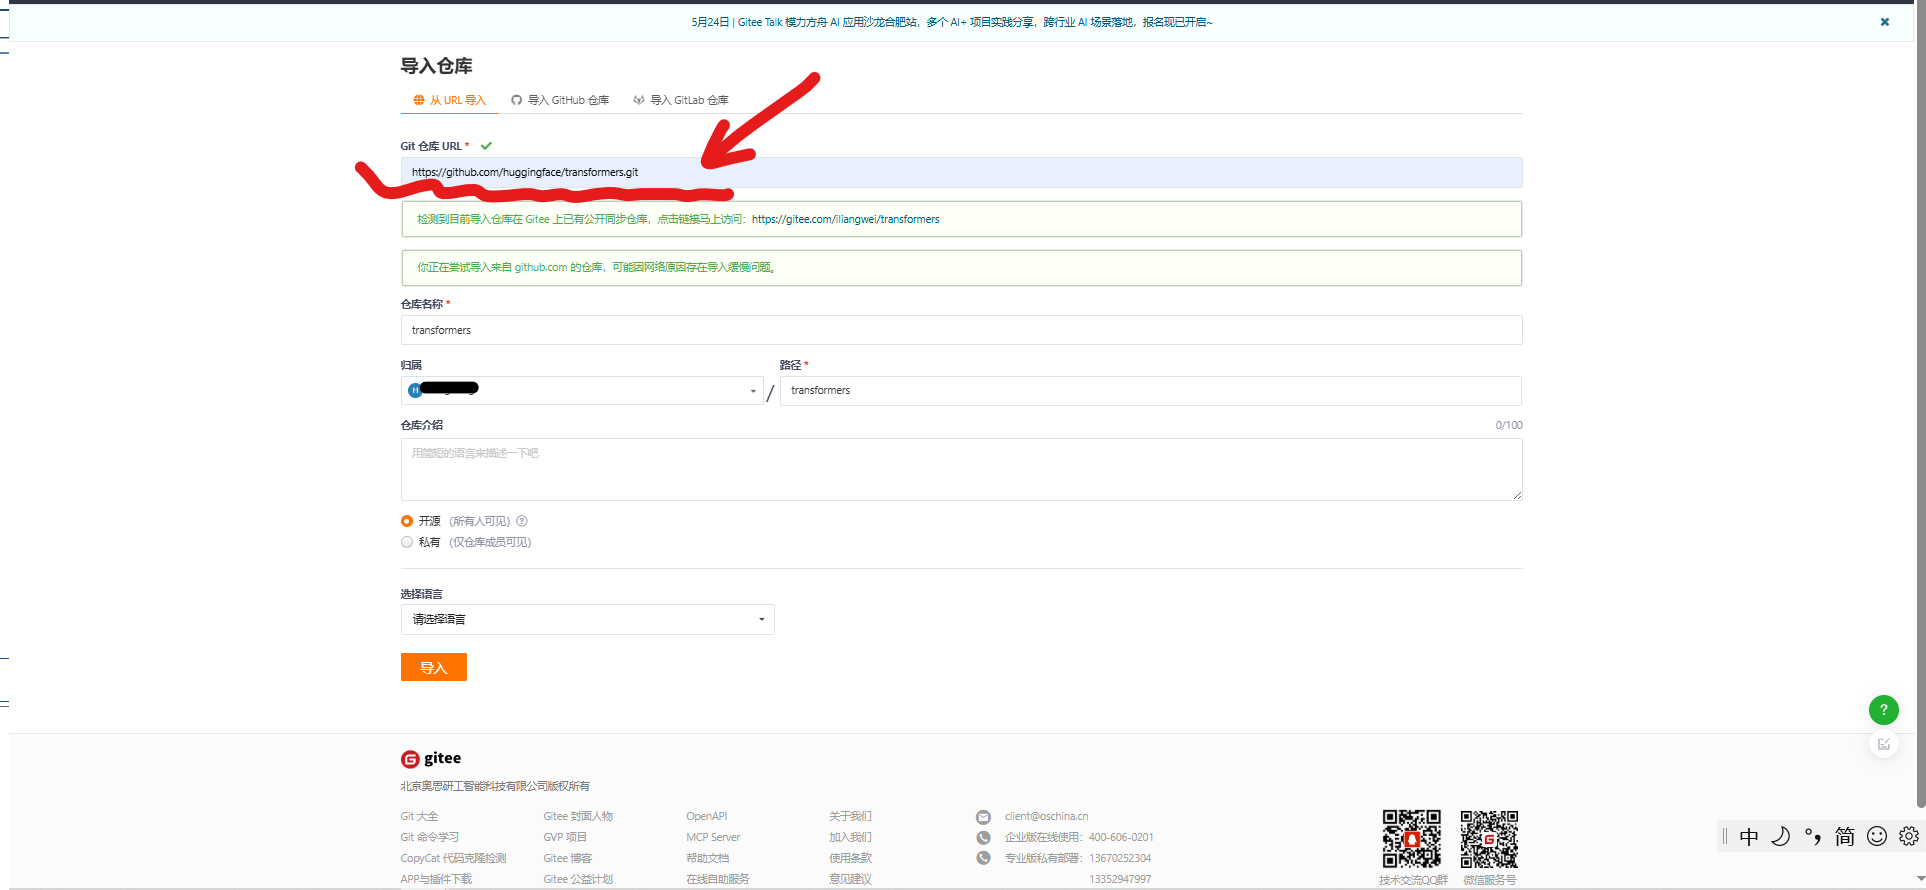
Task: Expand the 归属 owner dropdown
Action: pyautogui.click(x=582, y=390)
